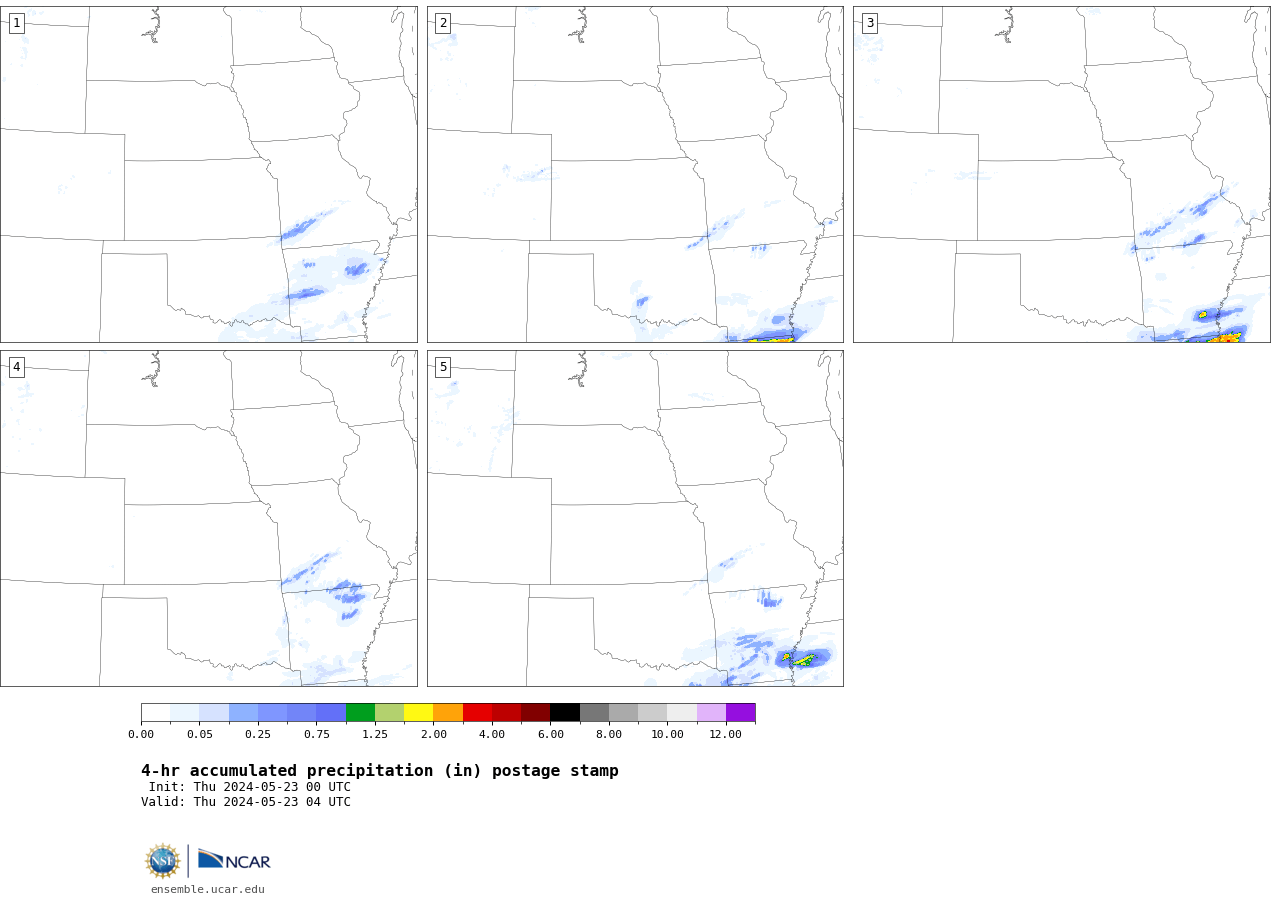Open ensemble member 5 precipitation map
Screen dimensions: 1280x901
coord(635,518)
